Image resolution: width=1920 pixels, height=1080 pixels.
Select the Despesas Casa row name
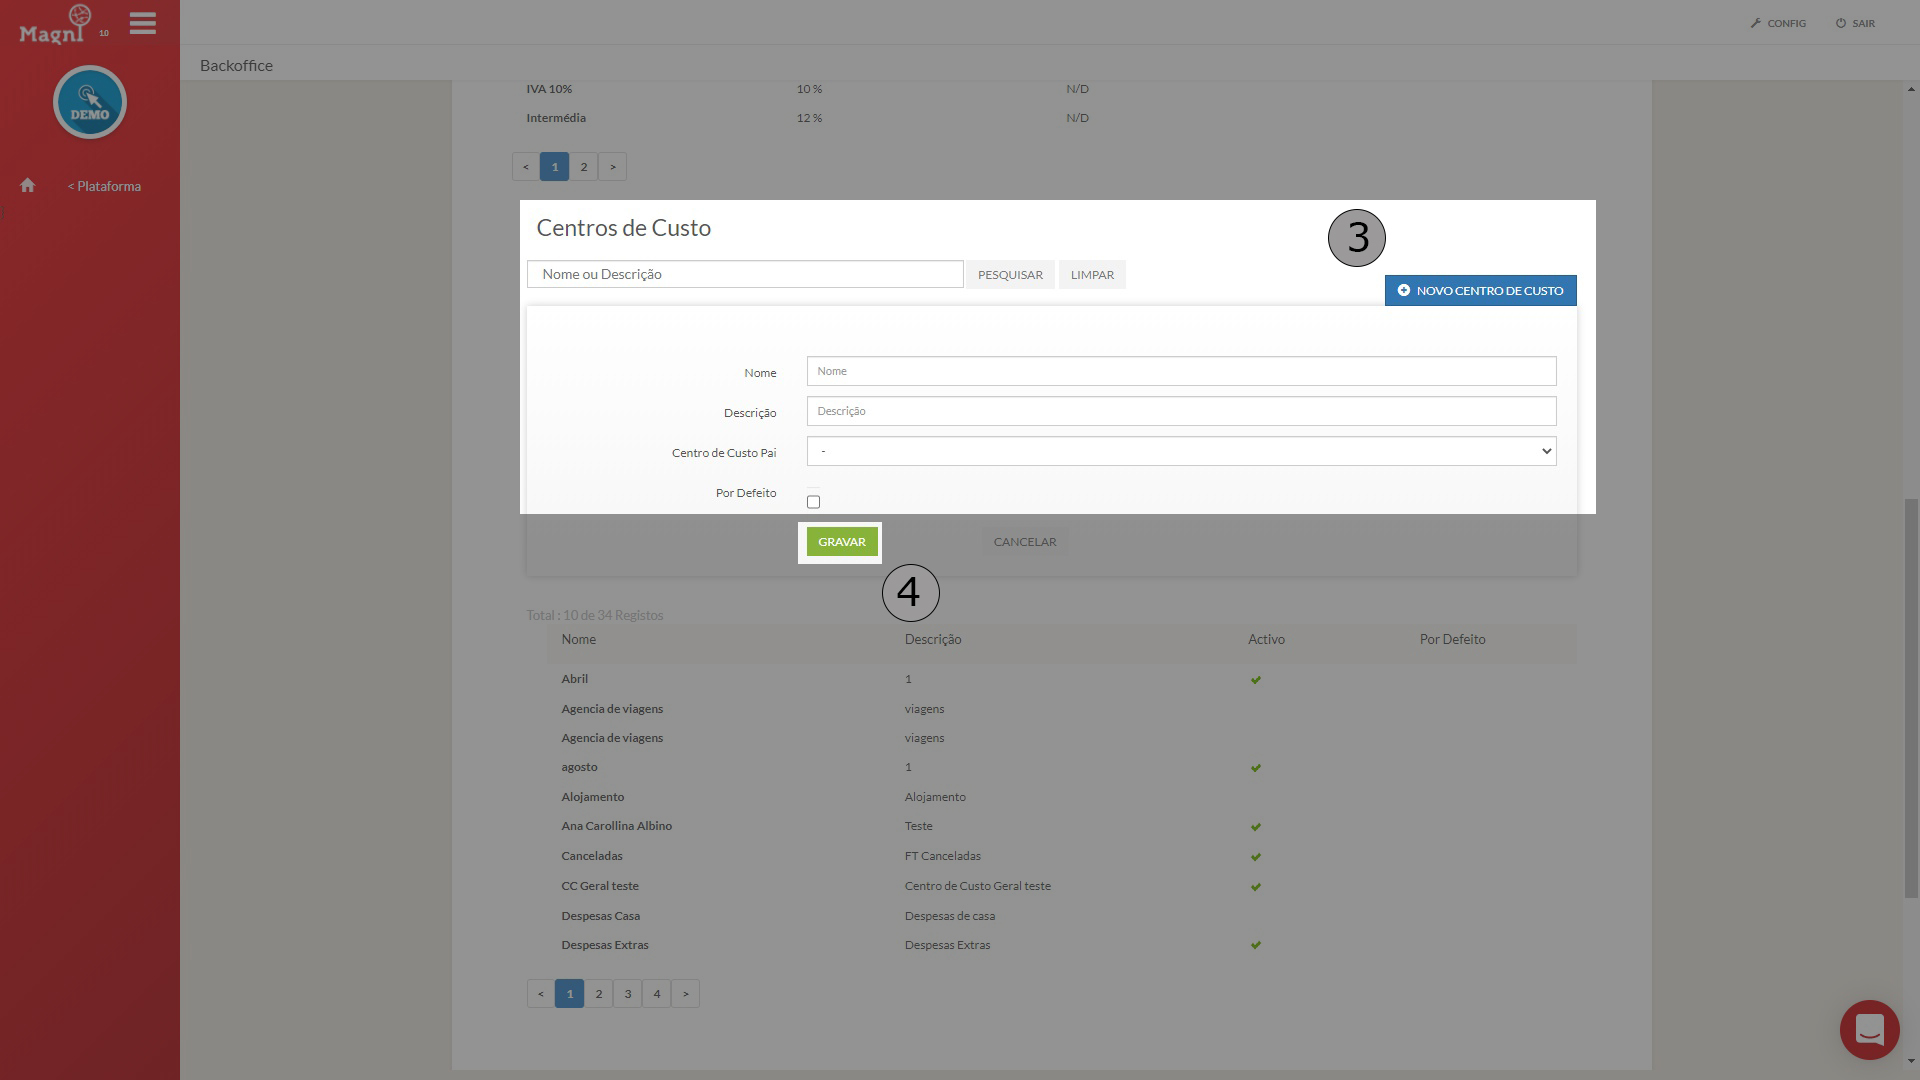click(x=600, y=916)
